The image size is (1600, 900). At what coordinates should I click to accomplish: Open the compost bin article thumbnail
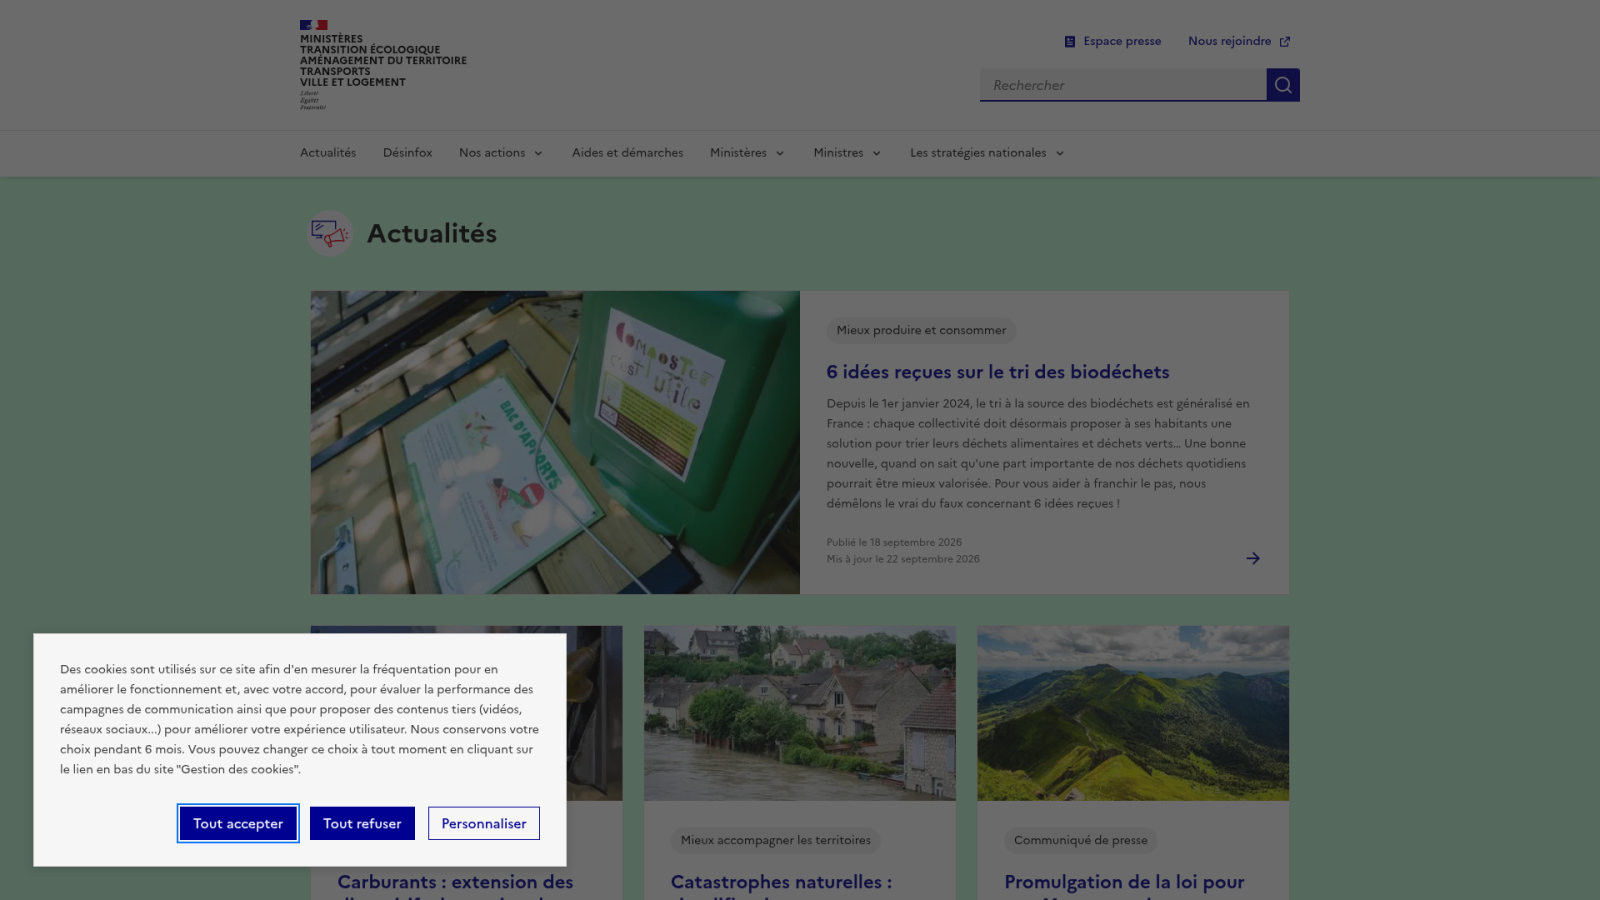click(x=555, y=442)
